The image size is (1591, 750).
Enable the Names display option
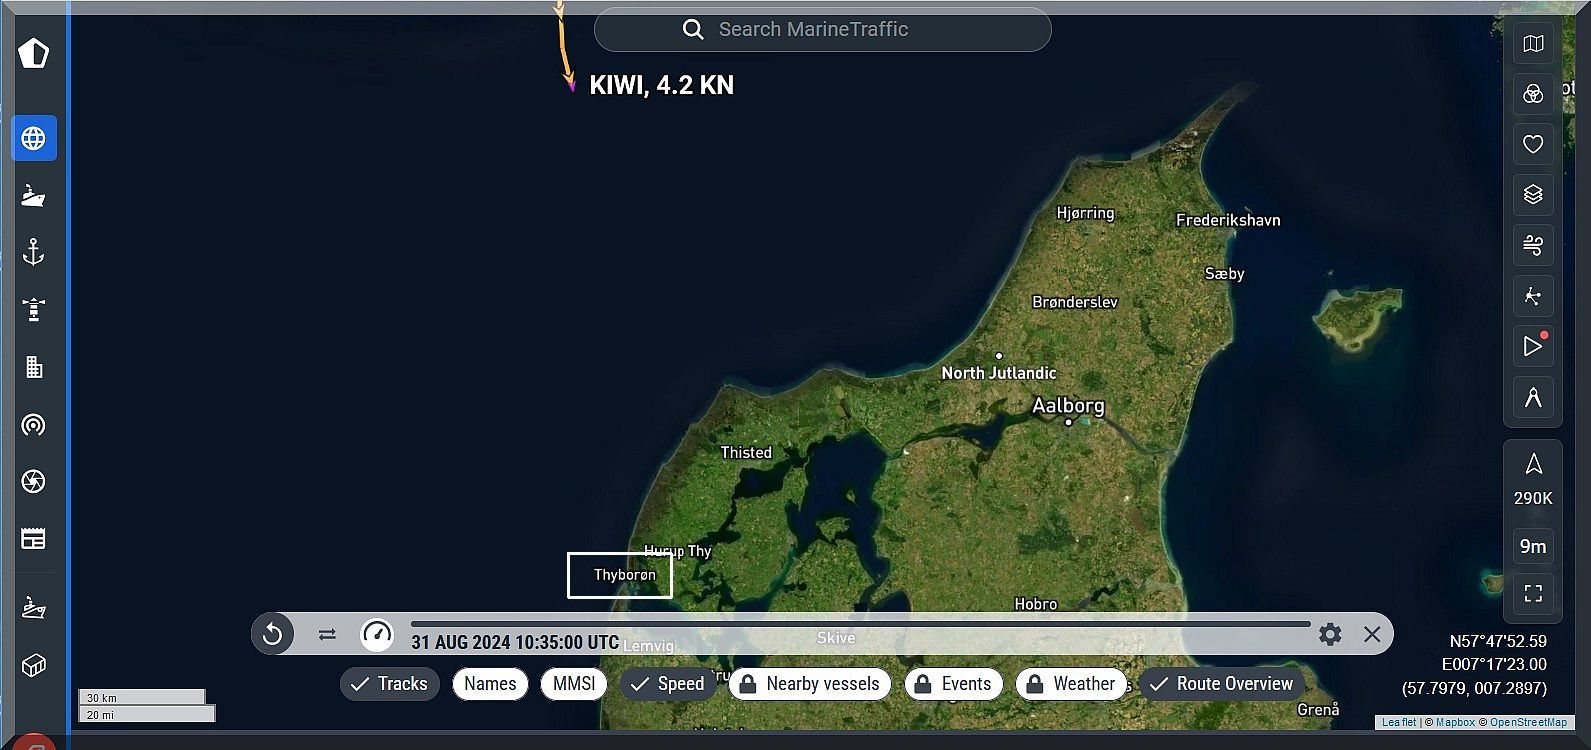(490, 684)
